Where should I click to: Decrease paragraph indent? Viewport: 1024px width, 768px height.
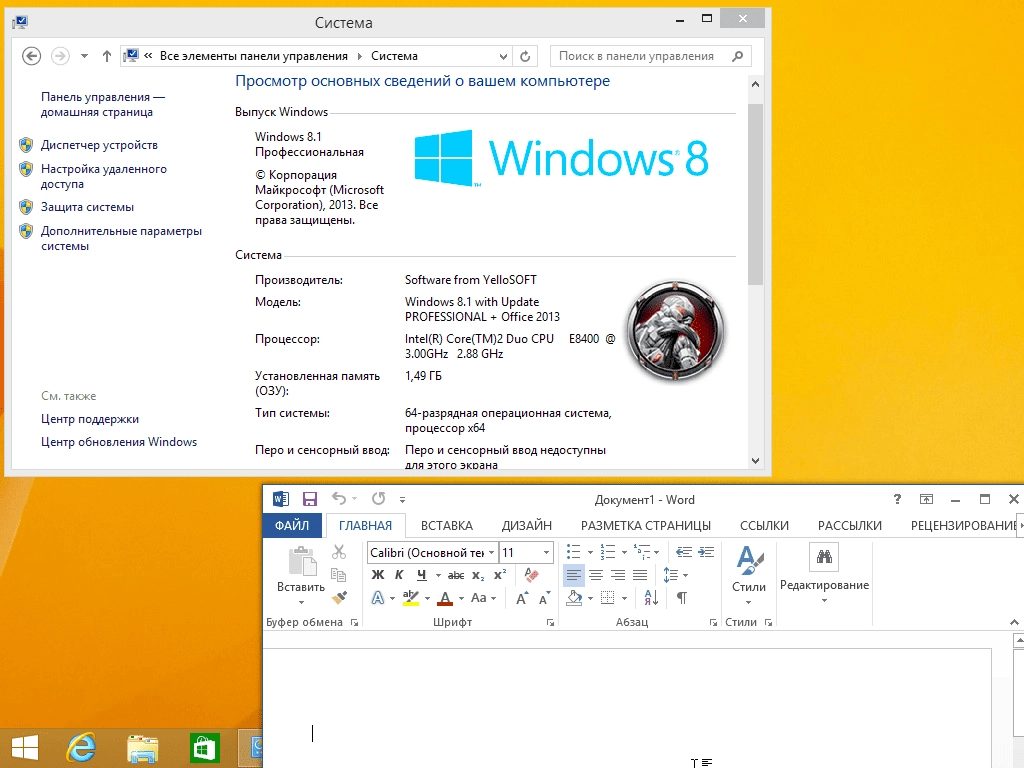click(x=684, y=552)
